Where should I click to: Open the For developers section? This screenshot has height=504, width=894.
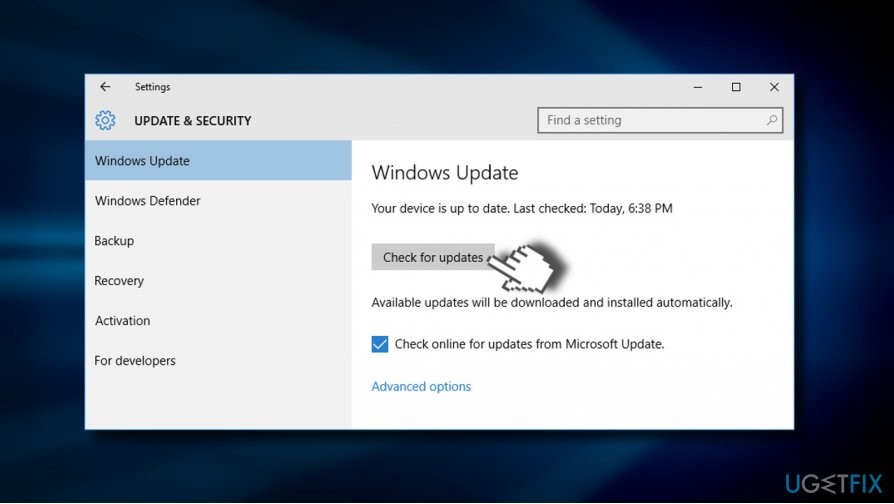pos(218,360)
